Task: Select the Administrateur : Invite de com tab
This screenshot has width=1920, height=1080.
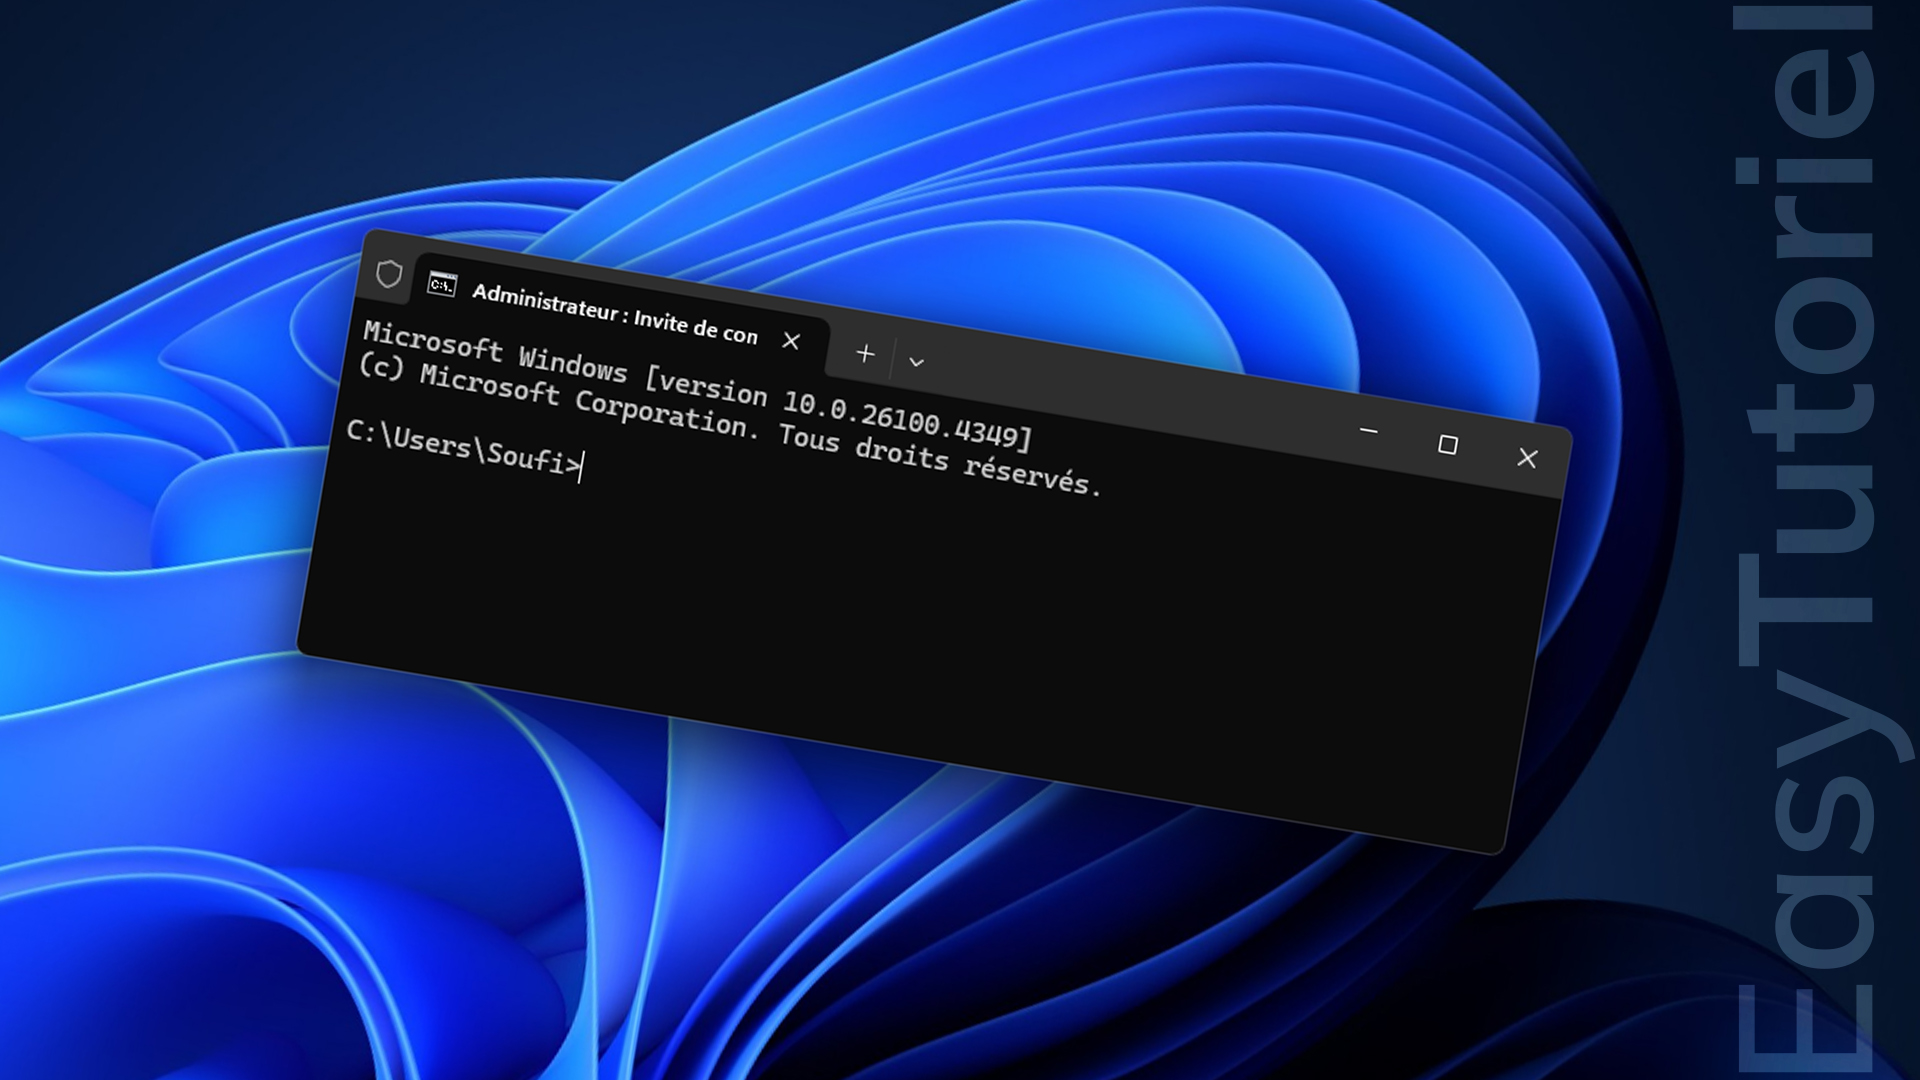Action: [x=614, y=313]
